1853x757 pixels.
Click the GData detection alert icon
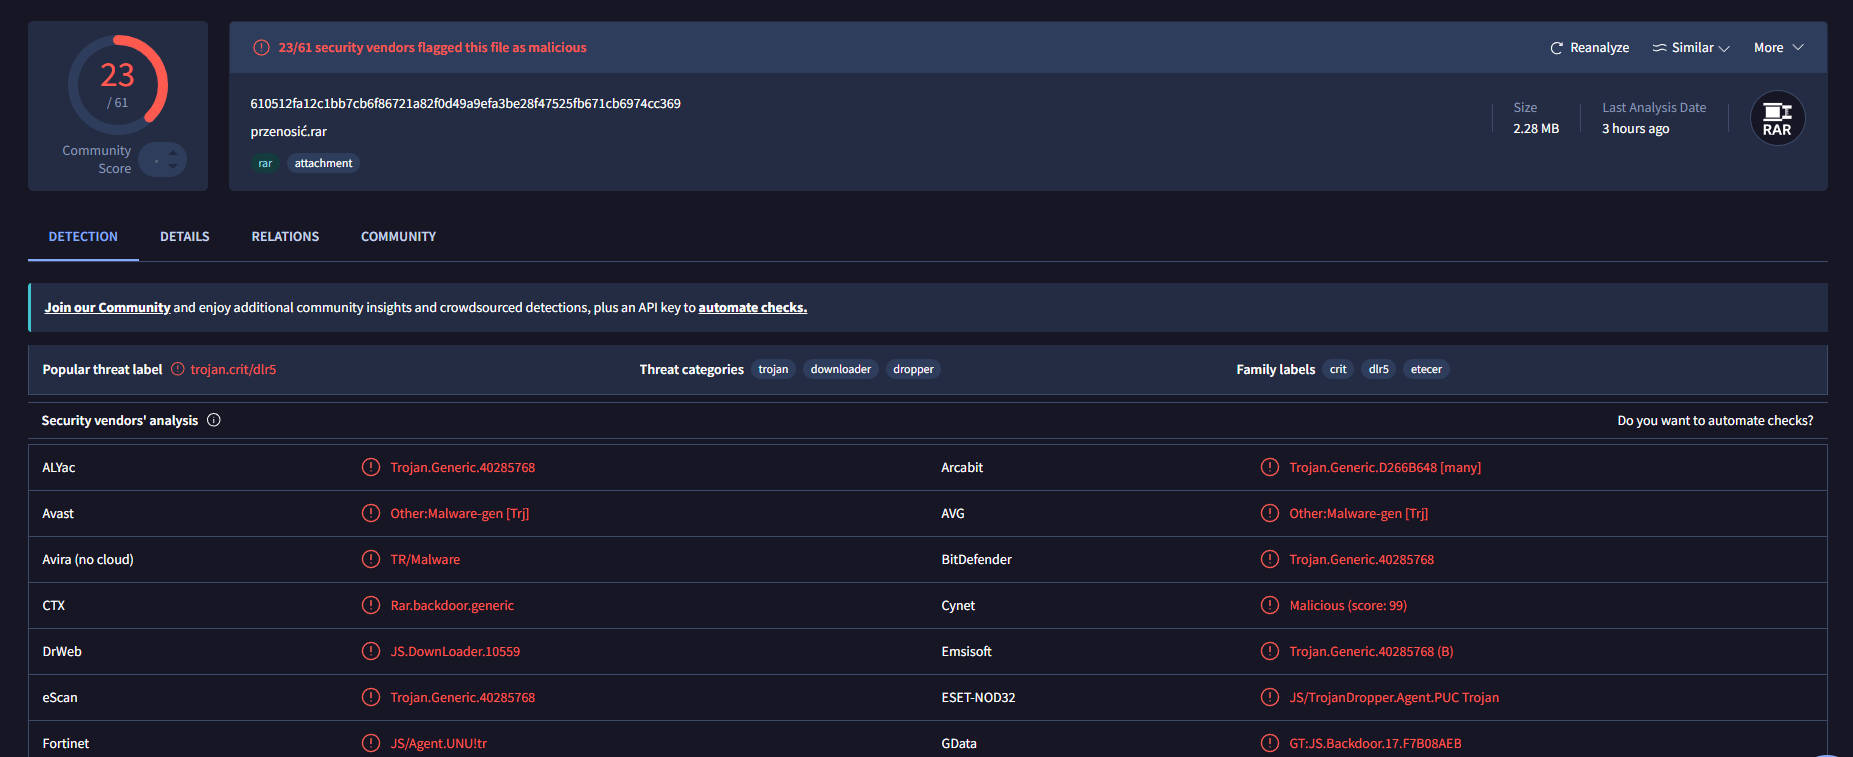pos(1270,743)
